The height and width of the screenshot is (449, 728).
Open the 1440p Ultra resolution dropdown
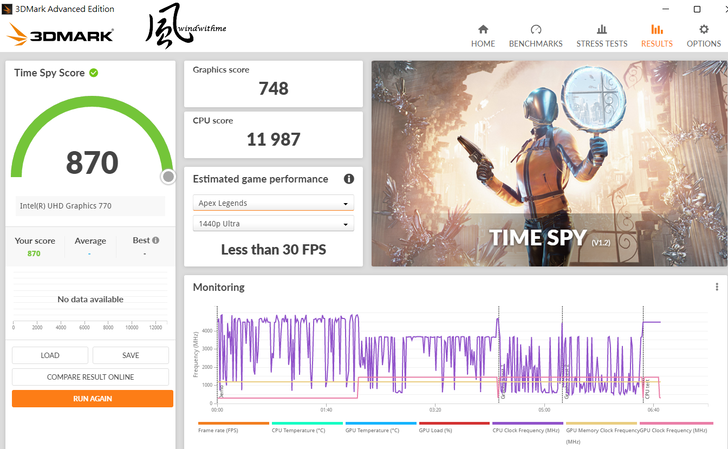pyautogui.click(x=273, y=224)
